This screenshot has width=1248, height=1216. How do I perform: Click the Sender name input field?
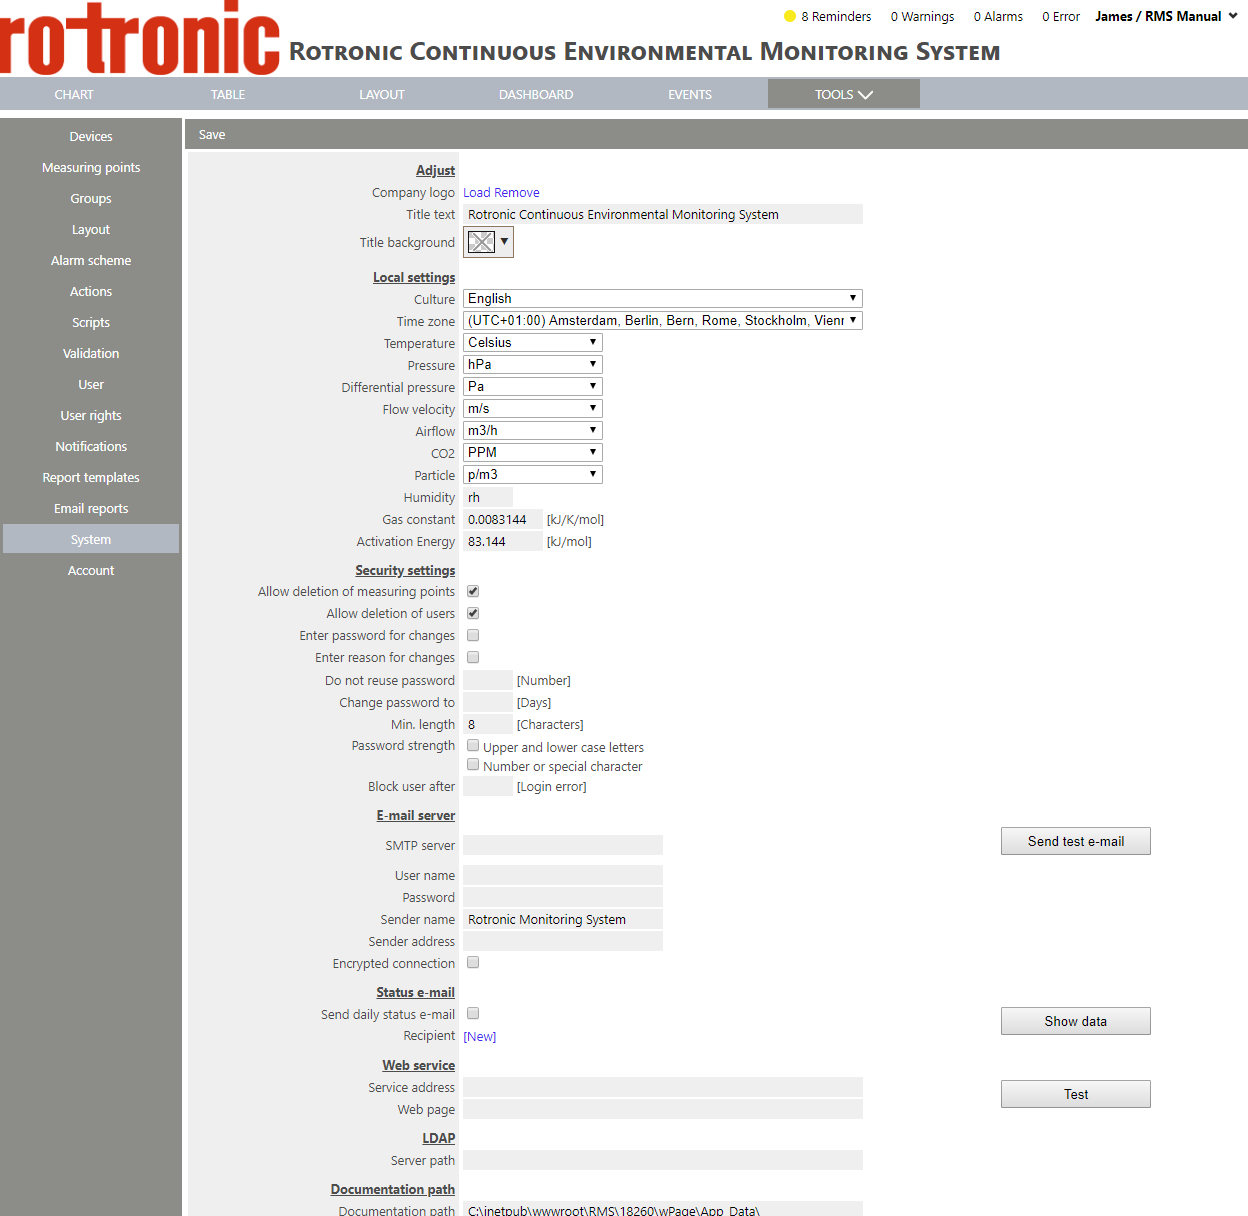coord(563,919)
